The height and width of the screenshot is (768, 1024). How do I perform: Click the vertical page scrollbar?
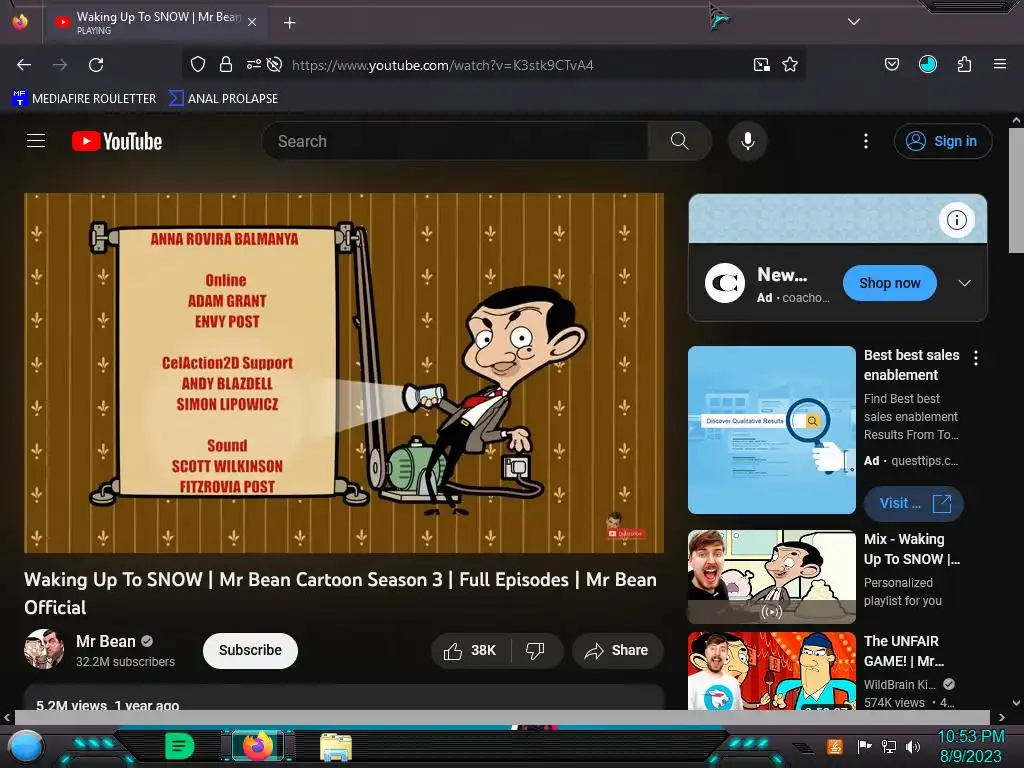[x=1016, y=191]
